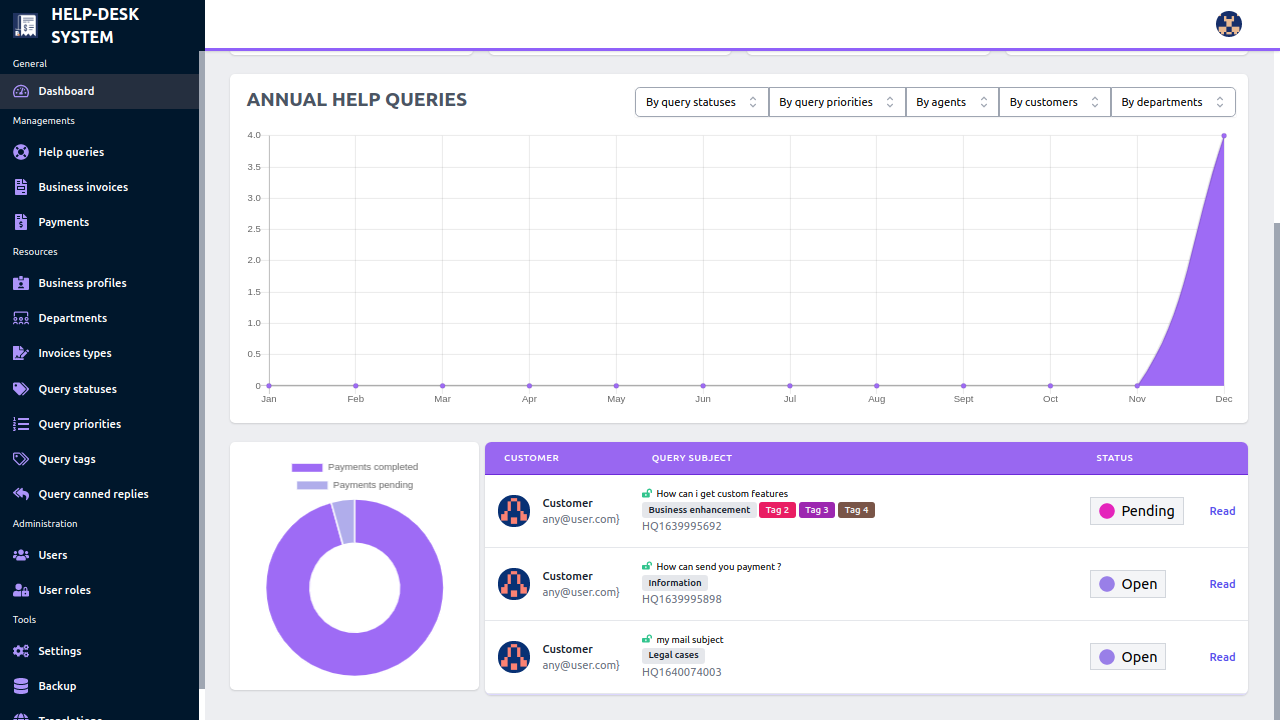
Task: Click the Pending status button
Action: coord(1136,511)
